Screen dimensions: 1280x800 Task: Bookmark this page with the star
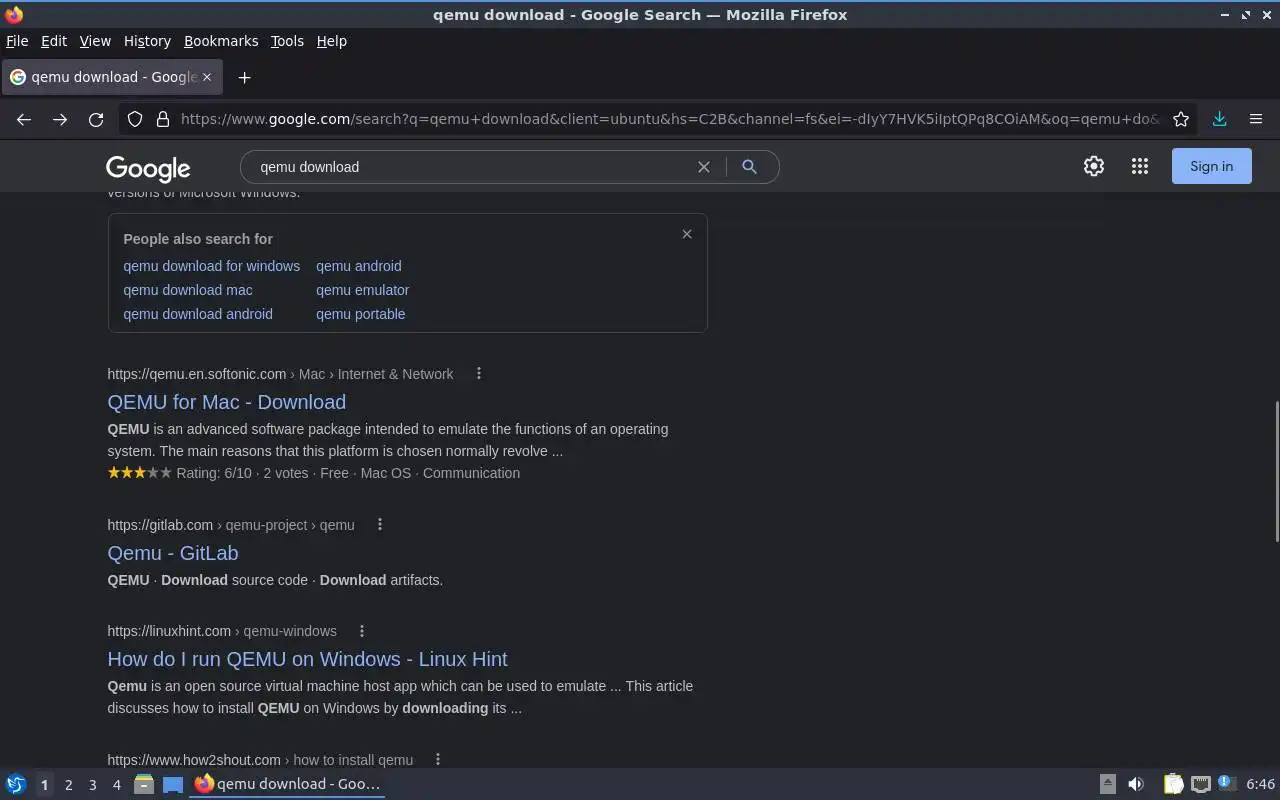click(1181, 119)
